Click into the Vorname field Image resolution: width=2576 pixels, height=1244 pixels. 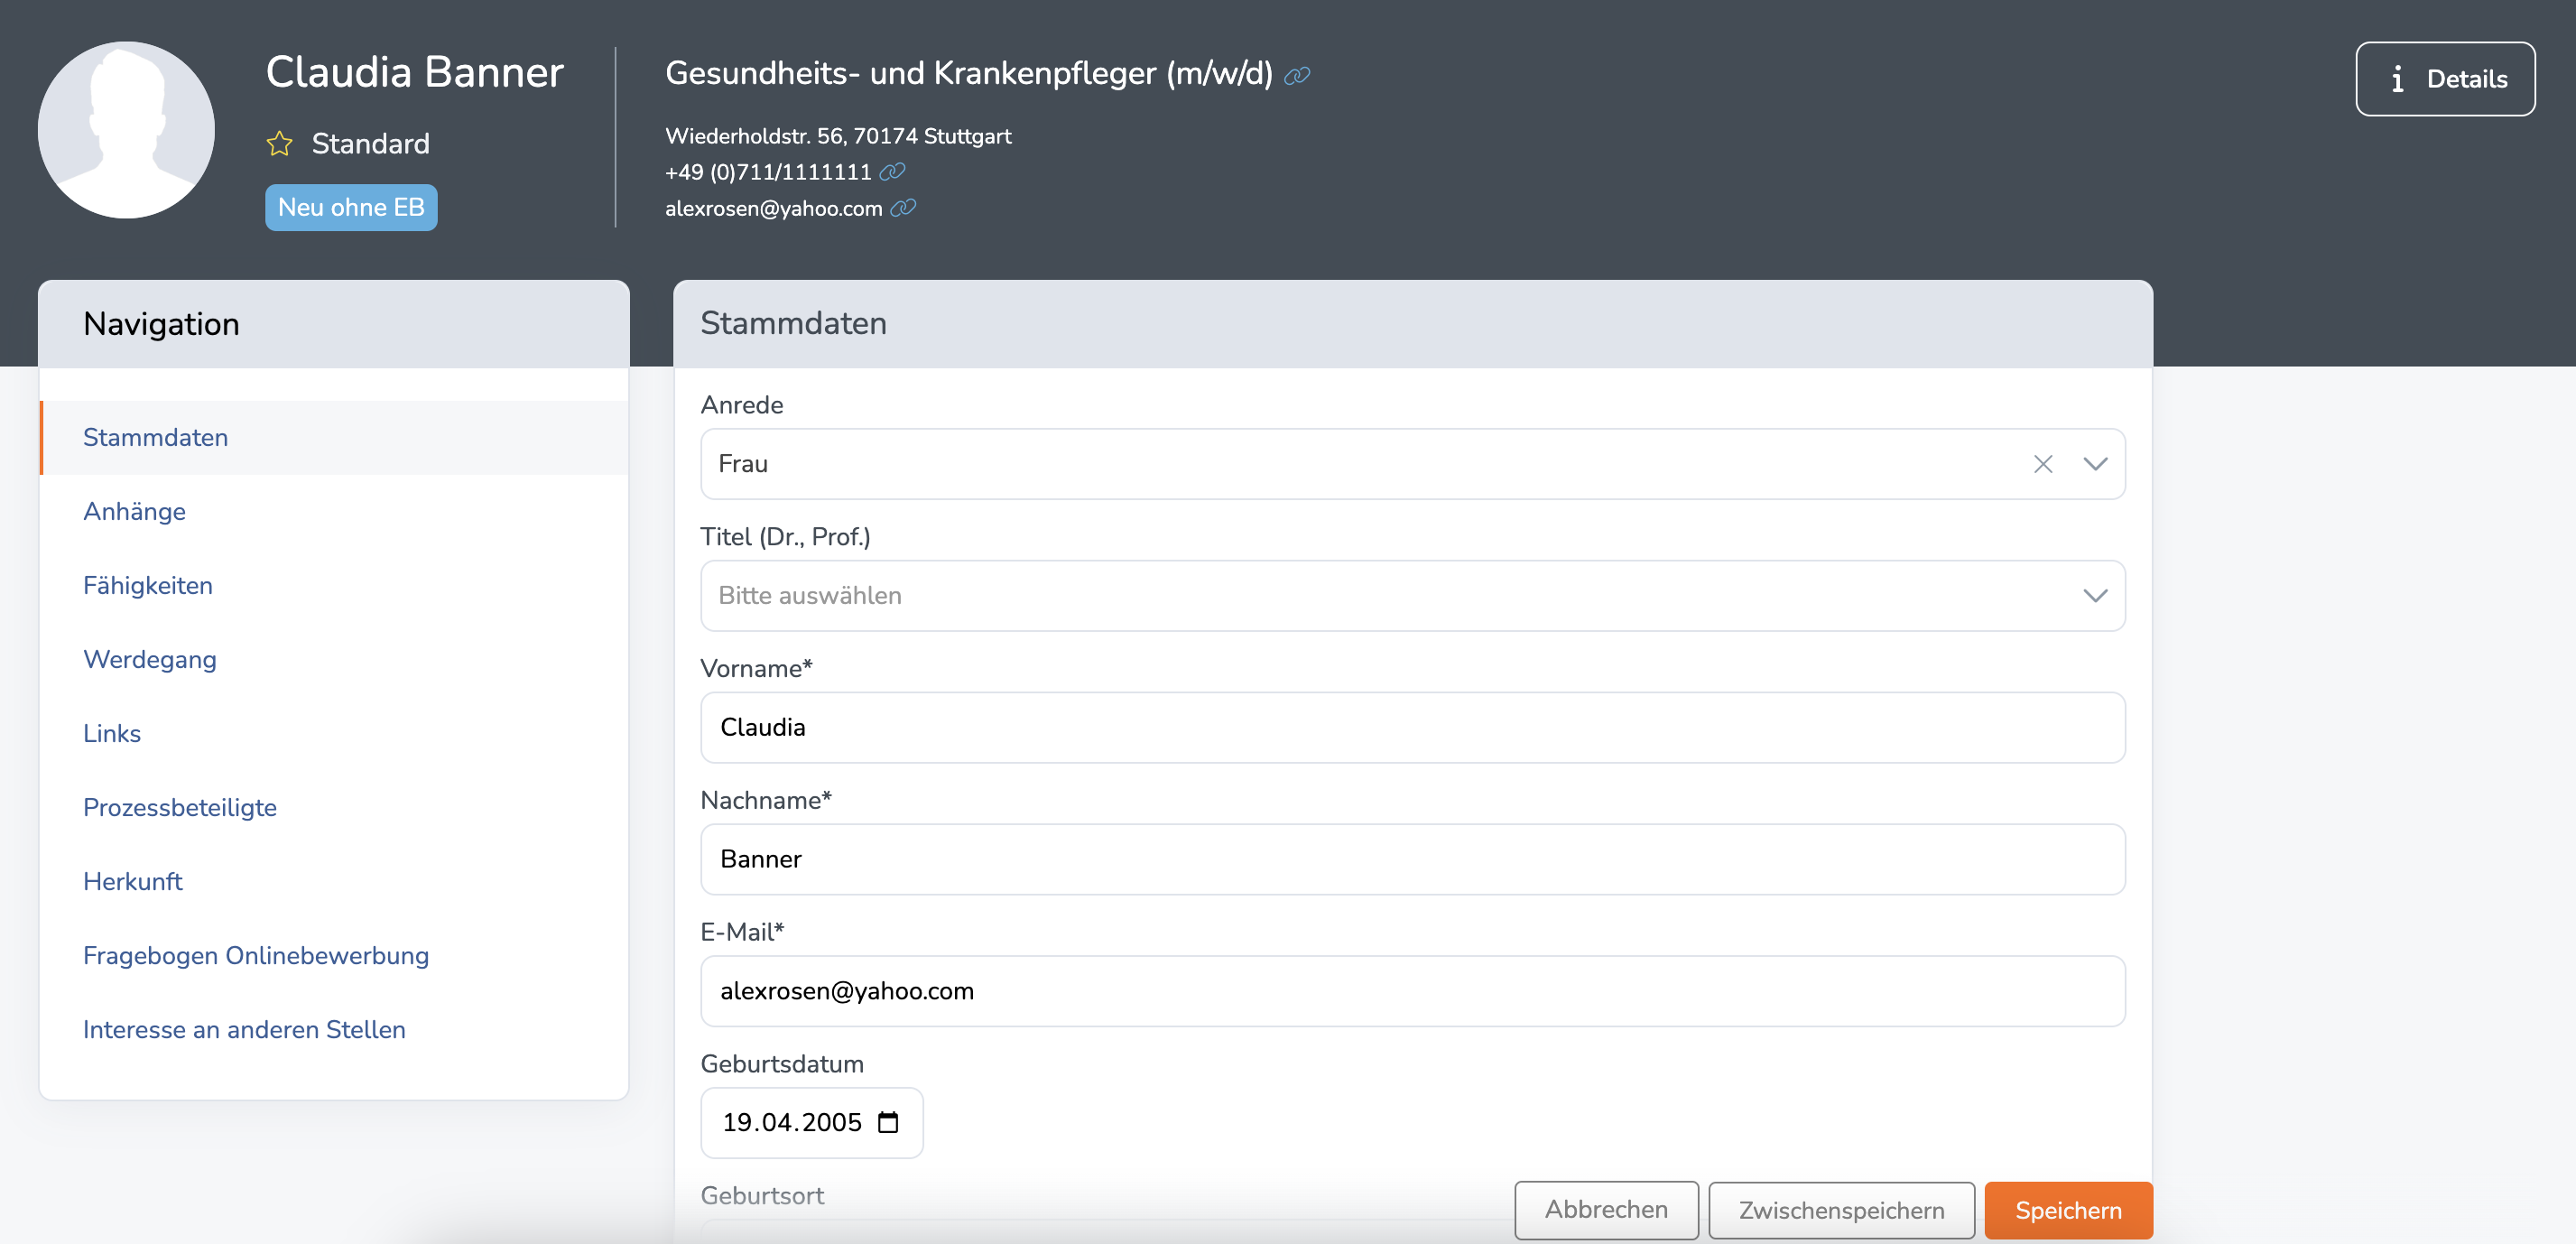1412,728
